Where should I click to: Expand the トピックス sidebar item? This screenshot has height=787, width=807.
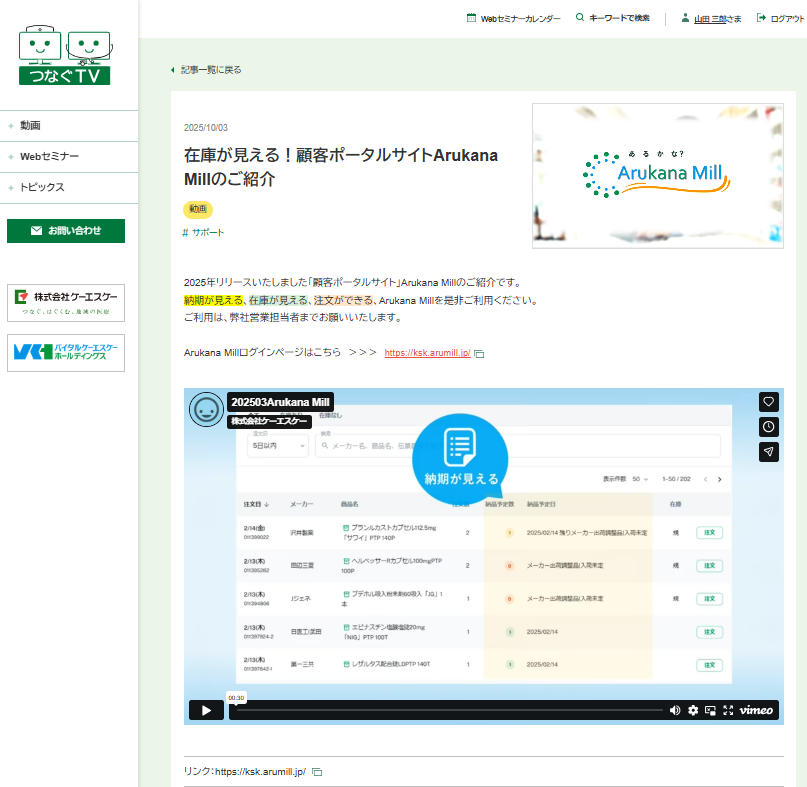42,187
